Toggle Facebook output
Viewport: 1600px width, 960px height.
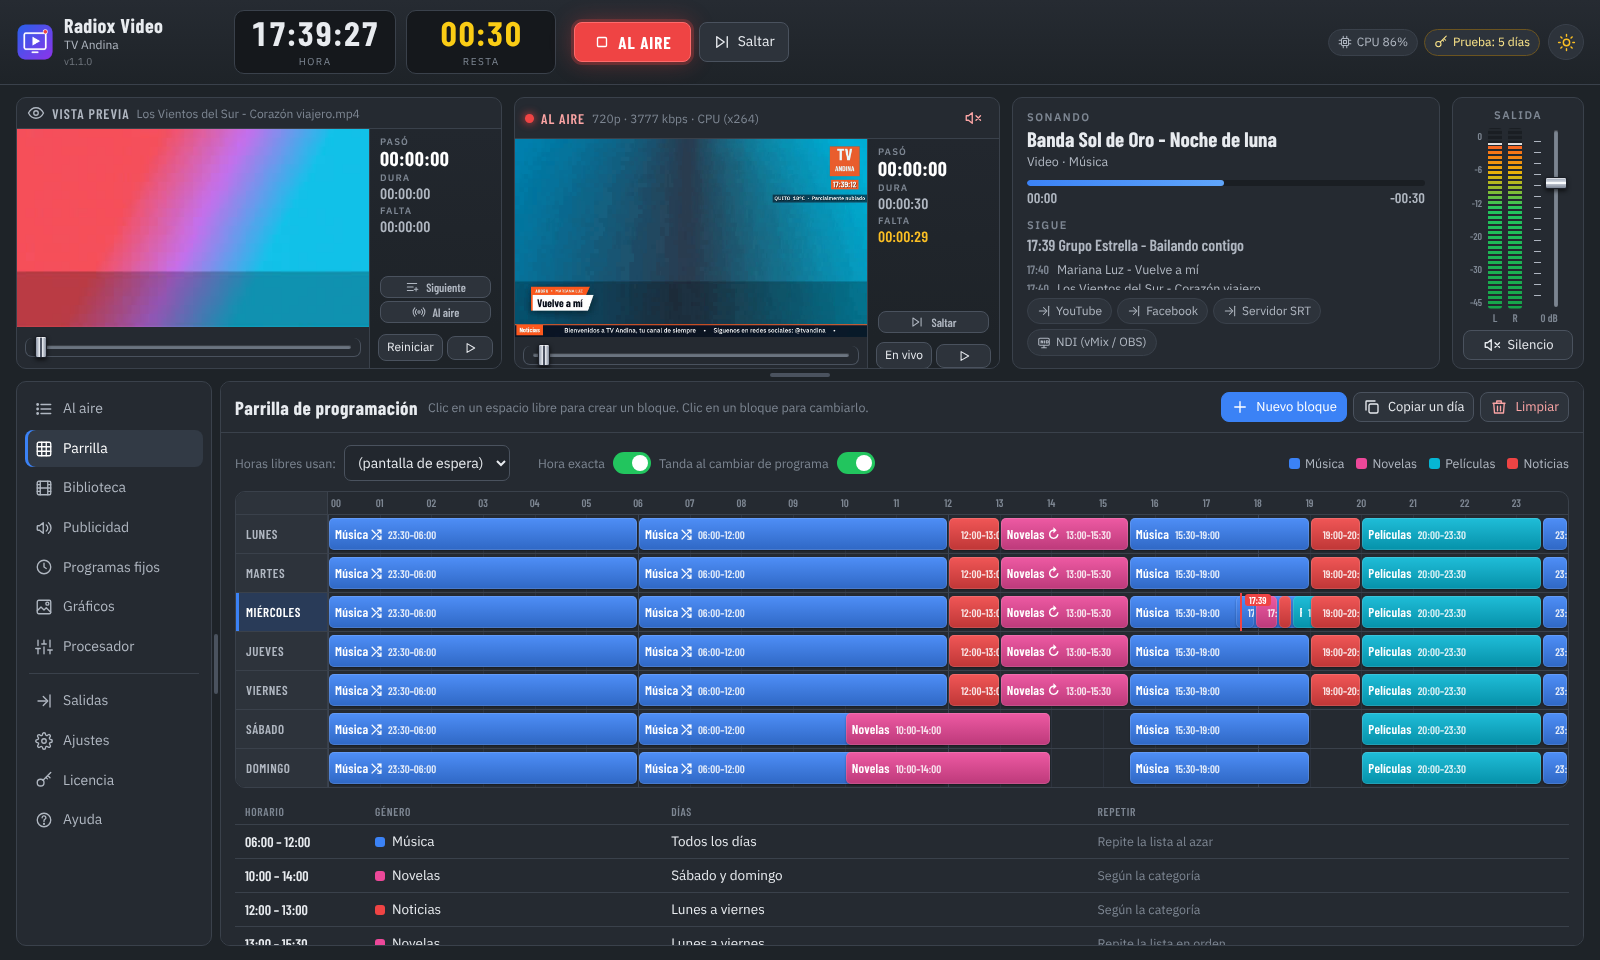tap(1162, 311)
